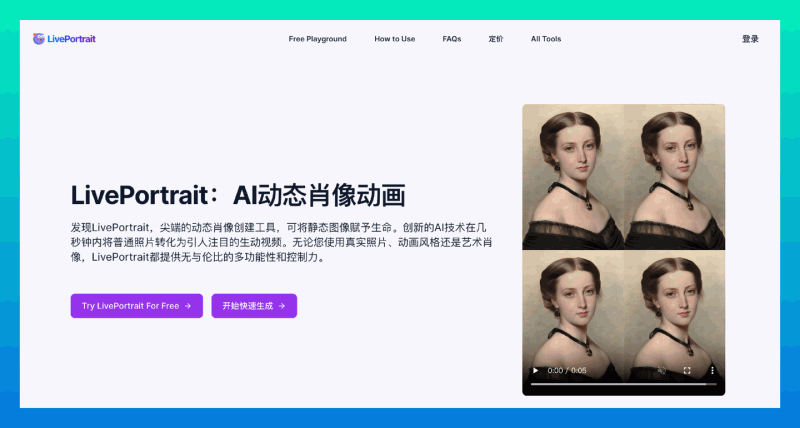The image size is (800, 428).
Task: Click the 登录 login link
Action: pyautogui.click(x=750, y=39)
